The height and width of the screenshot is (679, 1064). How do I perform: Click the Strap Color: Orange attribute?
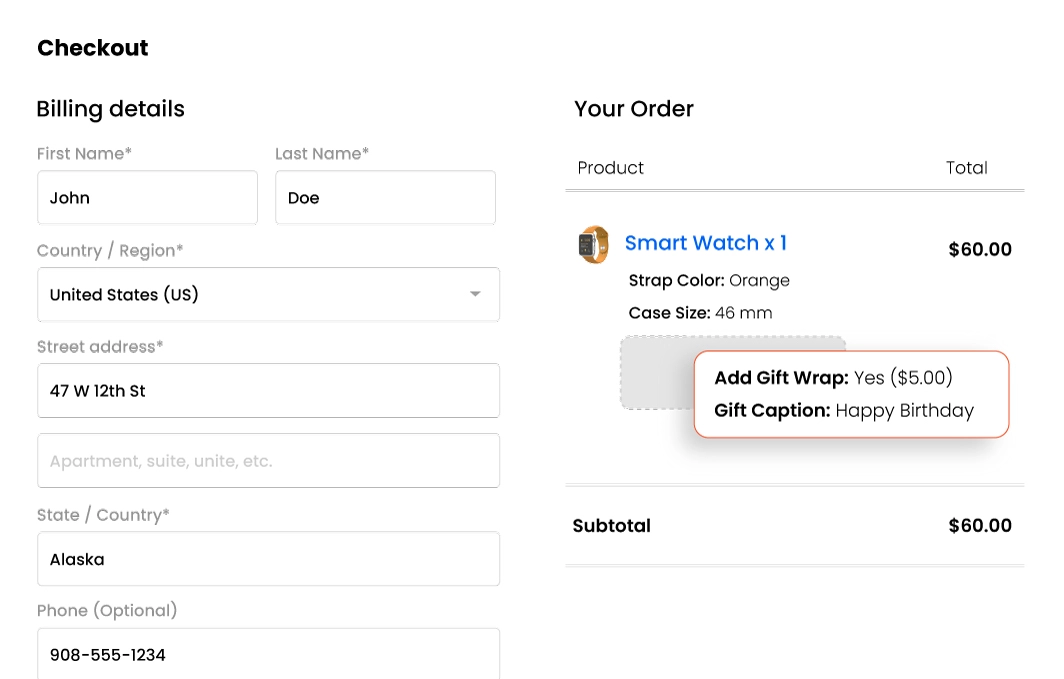709,280
